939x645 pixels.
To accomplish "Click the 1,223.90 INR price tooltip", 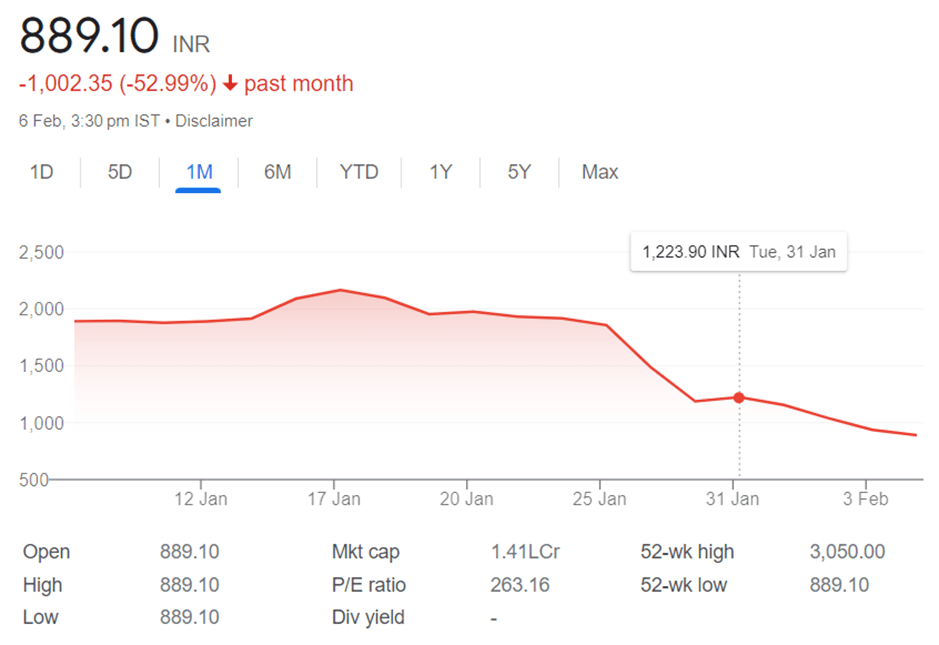I will (738, 252).
